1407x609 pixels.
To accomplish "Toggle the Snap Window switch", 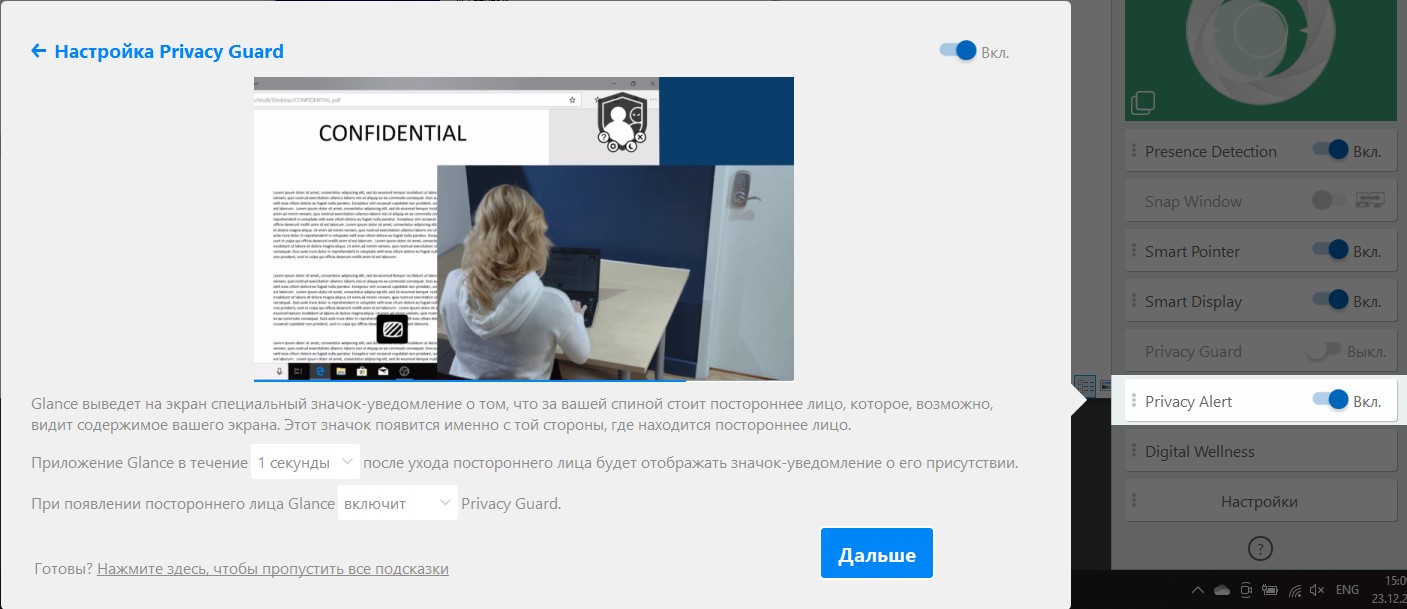I will [x=1329, y=201].
